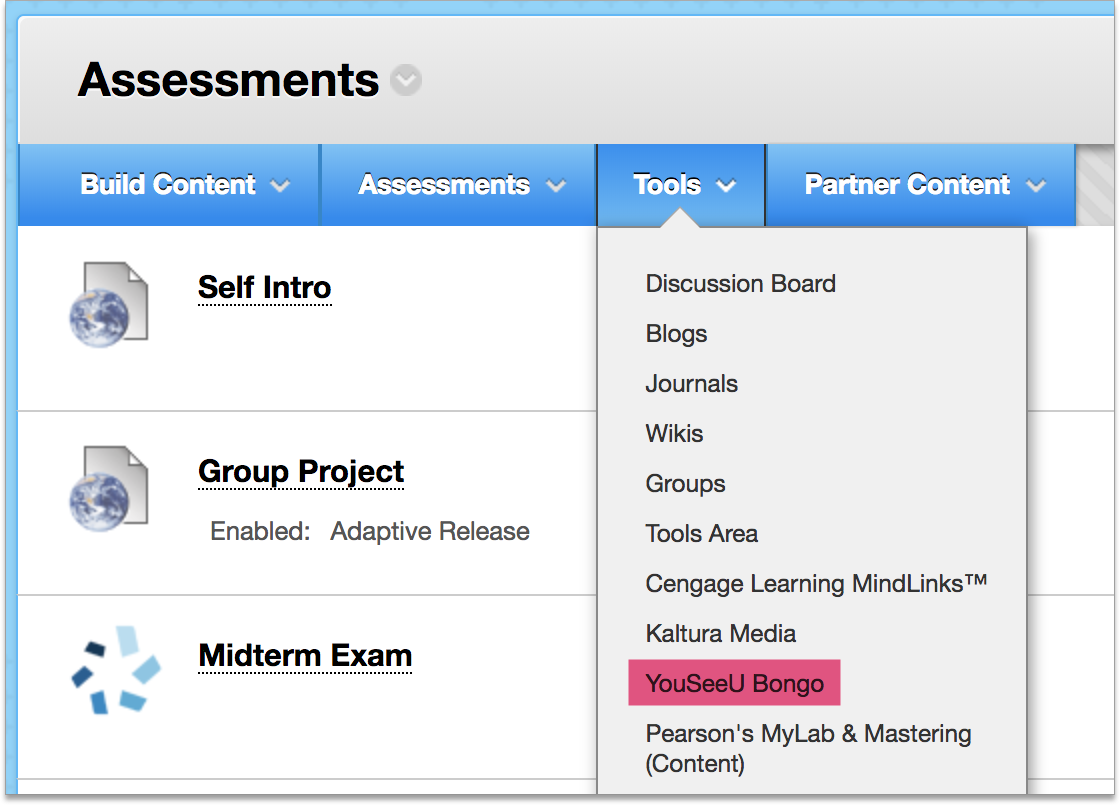The image size is (1120, 805).
Task: Open the Partner Content dropdown
Action: click(x=924, y=185)
